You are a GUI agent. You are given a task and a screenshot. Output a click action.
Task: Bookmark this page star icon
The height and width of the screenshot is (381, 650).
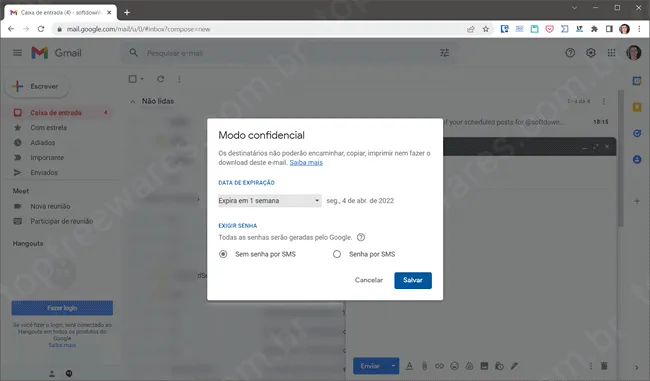486,29
